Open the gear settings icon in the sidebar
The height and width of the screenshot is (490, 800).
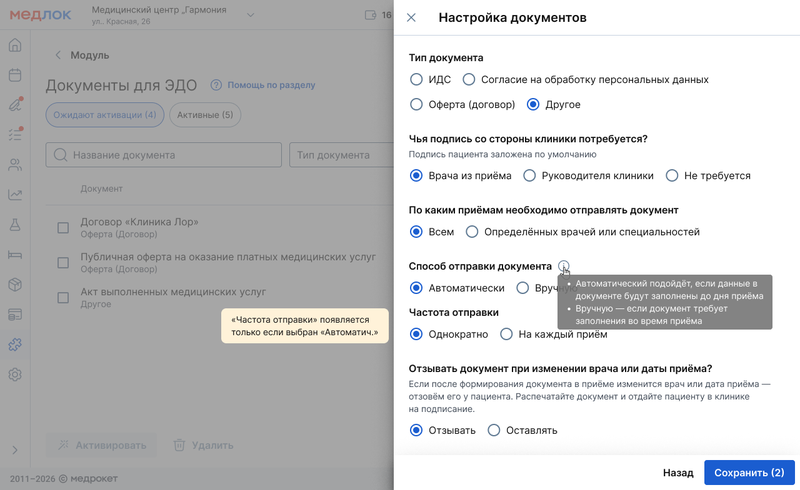(15, 375)
